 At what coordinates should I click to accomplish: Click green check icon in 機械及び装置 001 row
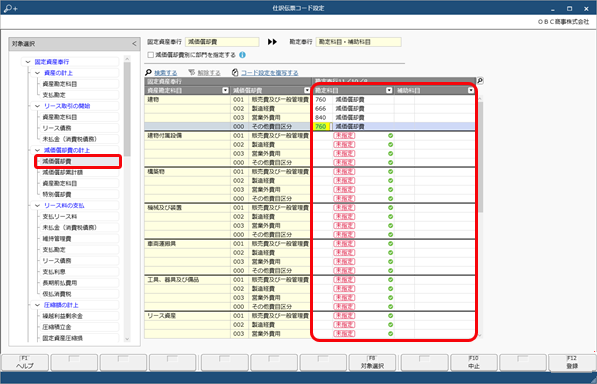pos(390,208)
